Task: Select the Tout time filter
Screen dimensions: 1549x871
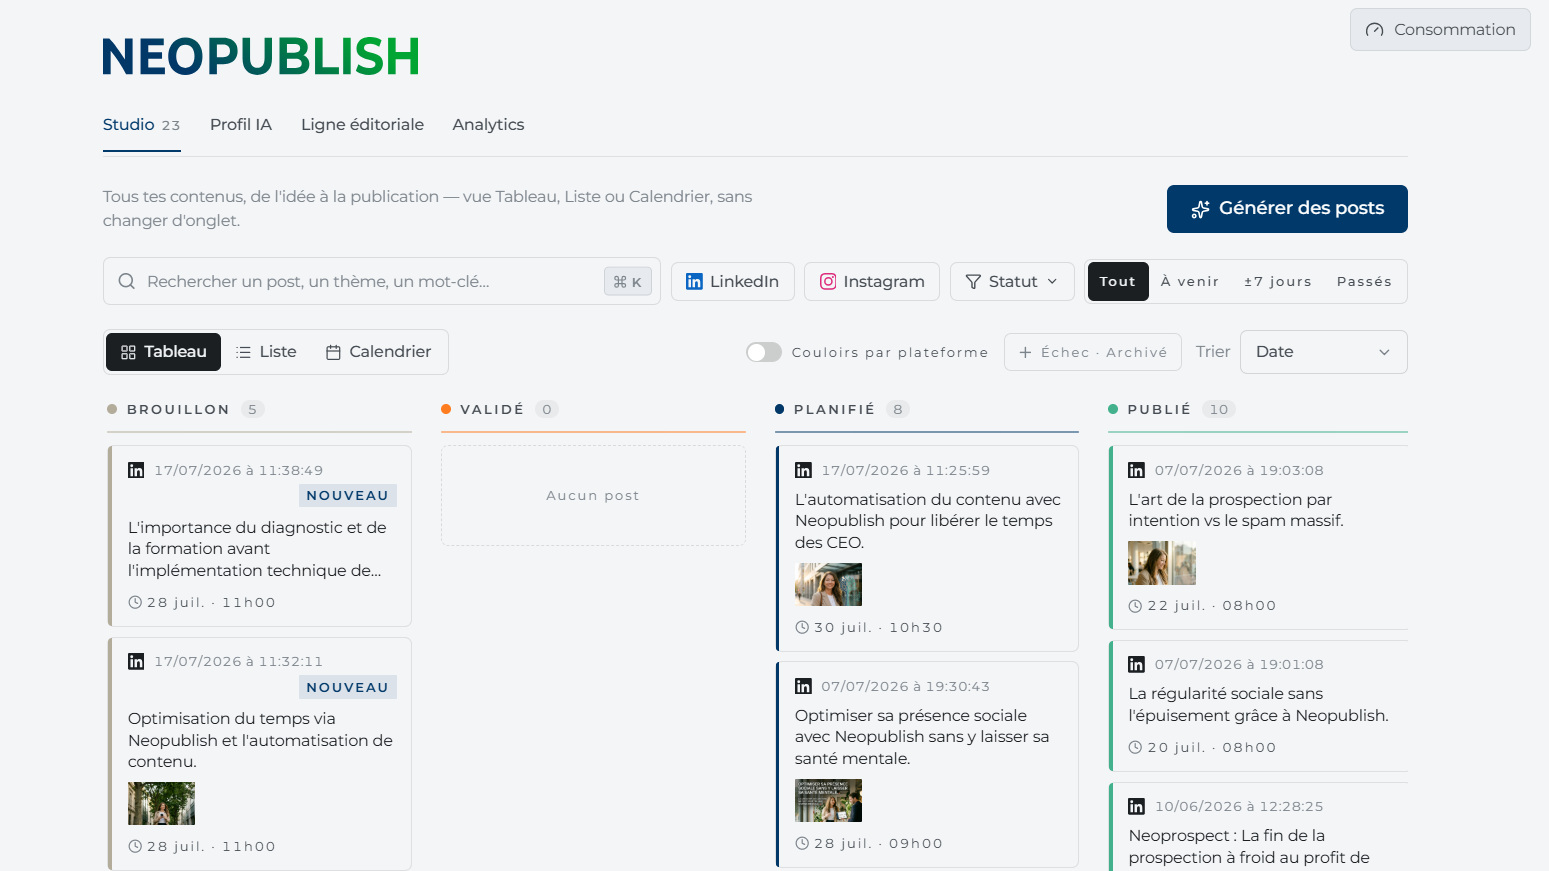Action: pos(1118,282)
